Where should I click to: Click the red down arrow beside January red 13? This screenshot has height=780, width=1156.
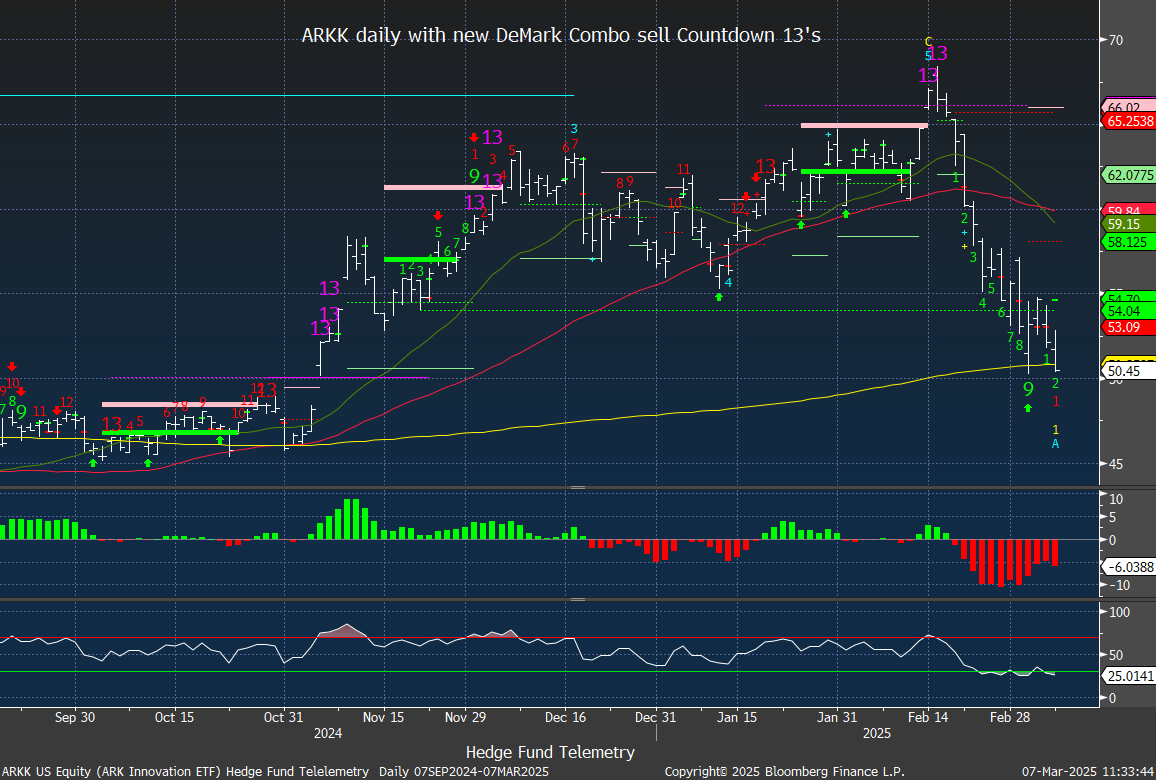pos(756,177)
